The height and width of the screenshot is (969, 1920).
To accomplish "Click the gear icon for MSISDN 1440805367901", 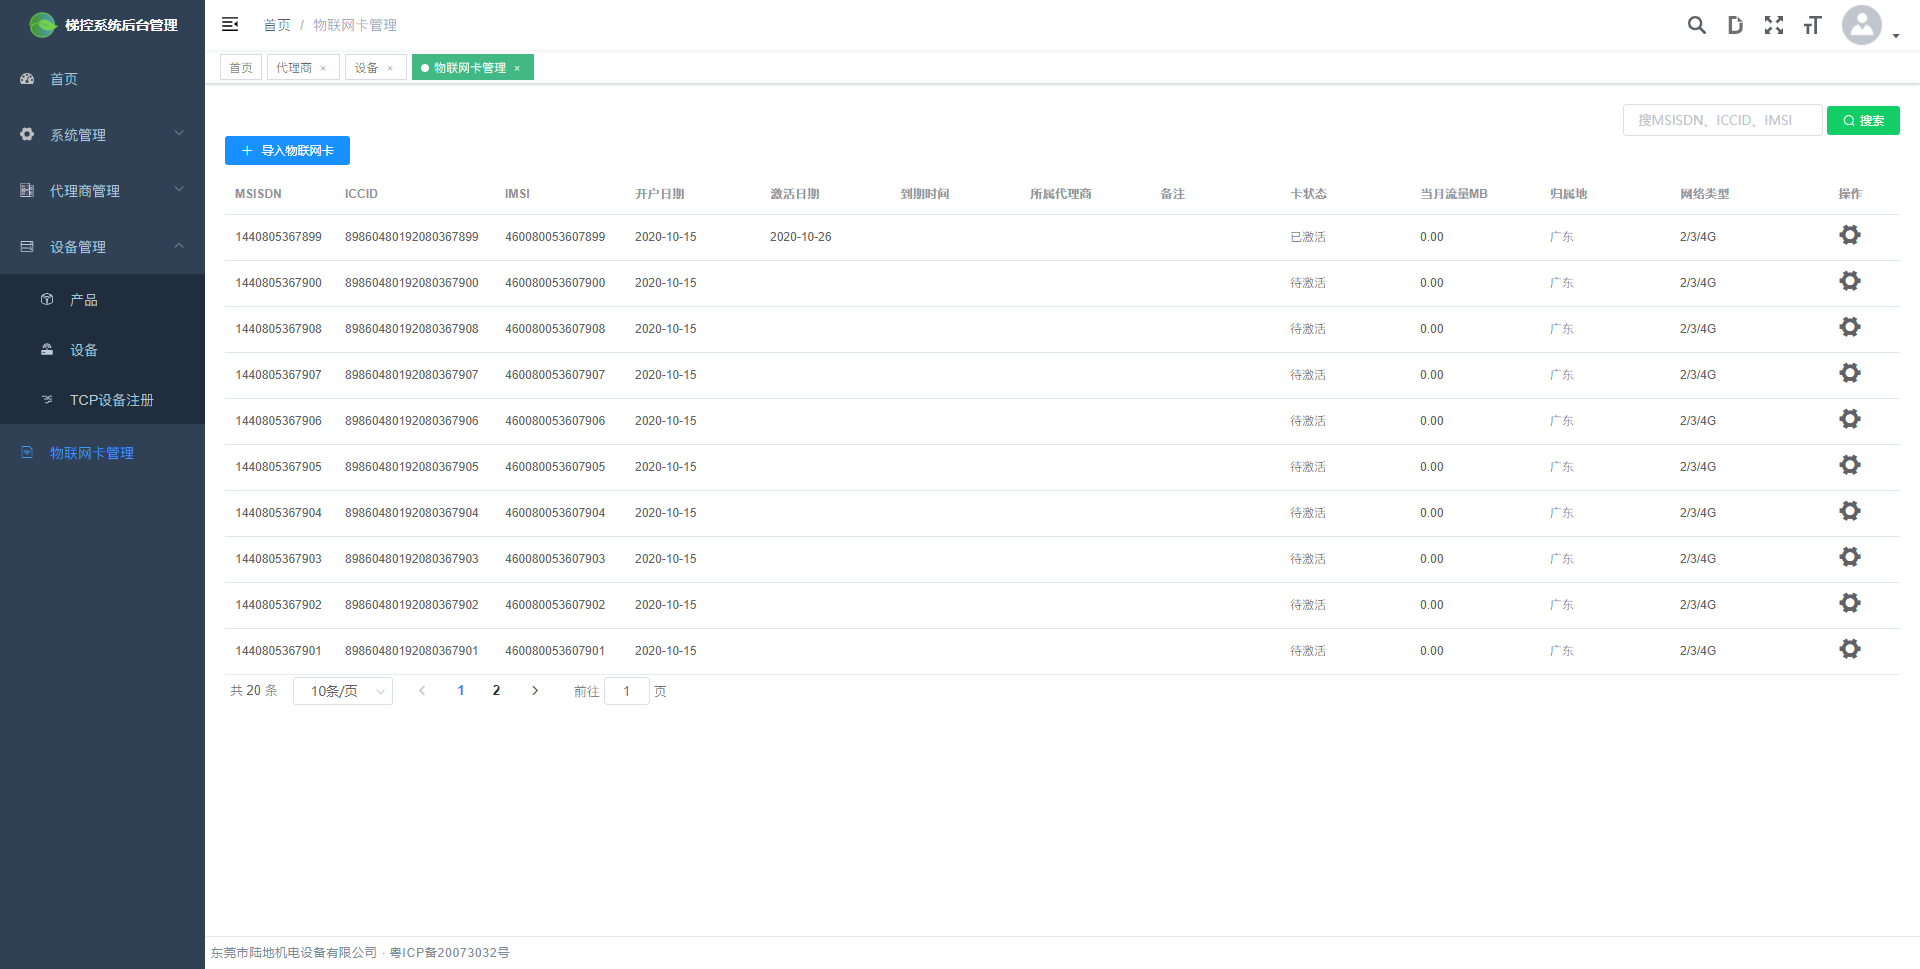I will 1850,649.
